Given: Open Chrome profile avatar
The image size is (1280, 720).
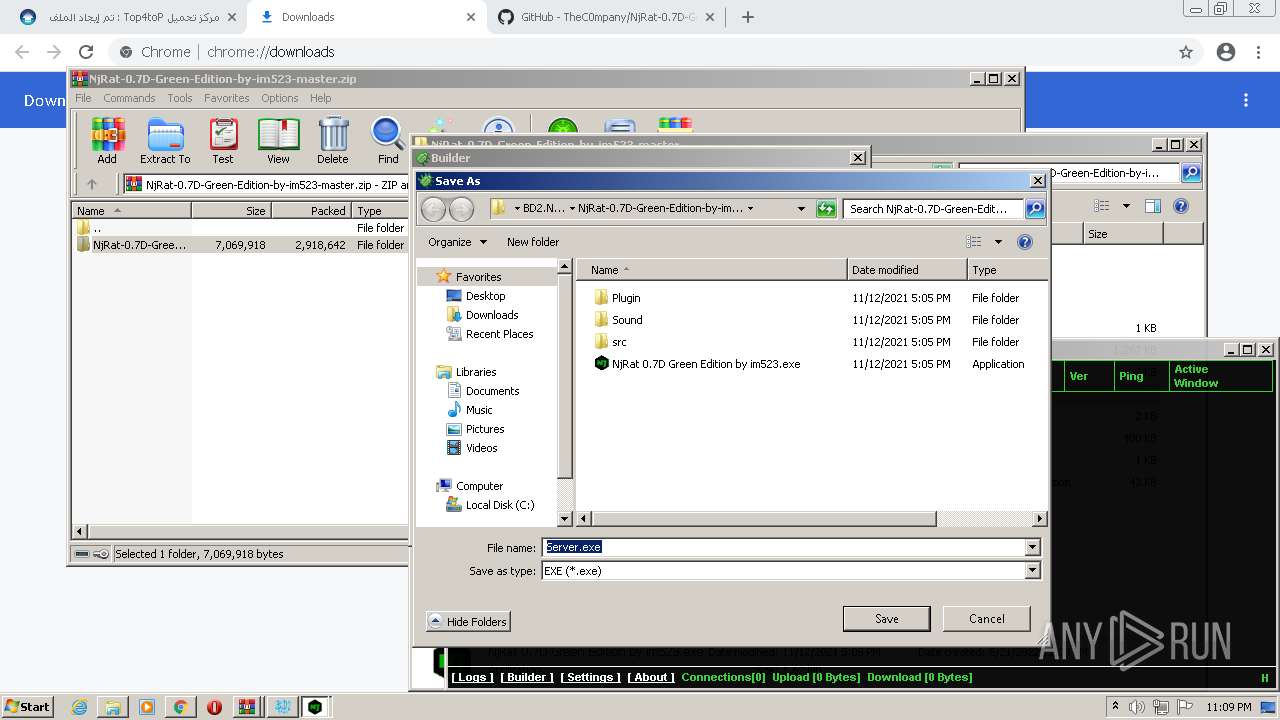Looking at the screenshot, I should pos(1226,52).
